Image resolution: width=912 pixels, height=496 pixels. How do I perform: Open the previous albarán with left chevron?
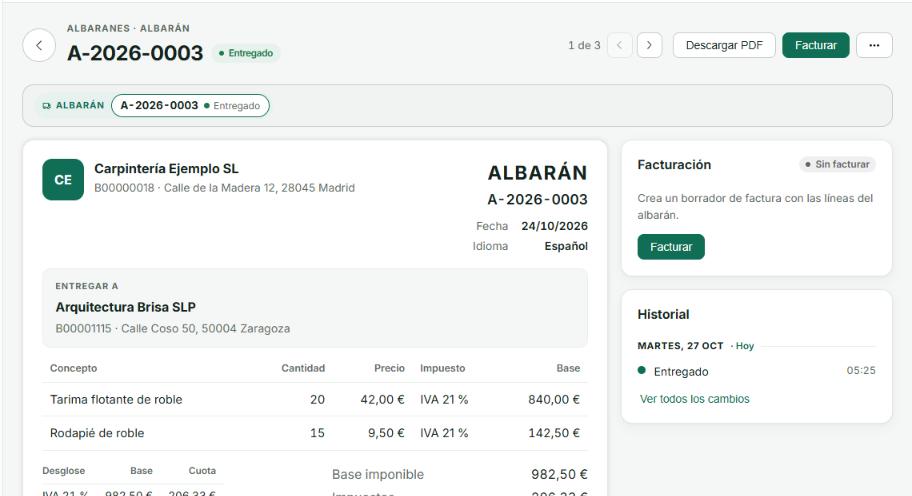tap(619, 45)
